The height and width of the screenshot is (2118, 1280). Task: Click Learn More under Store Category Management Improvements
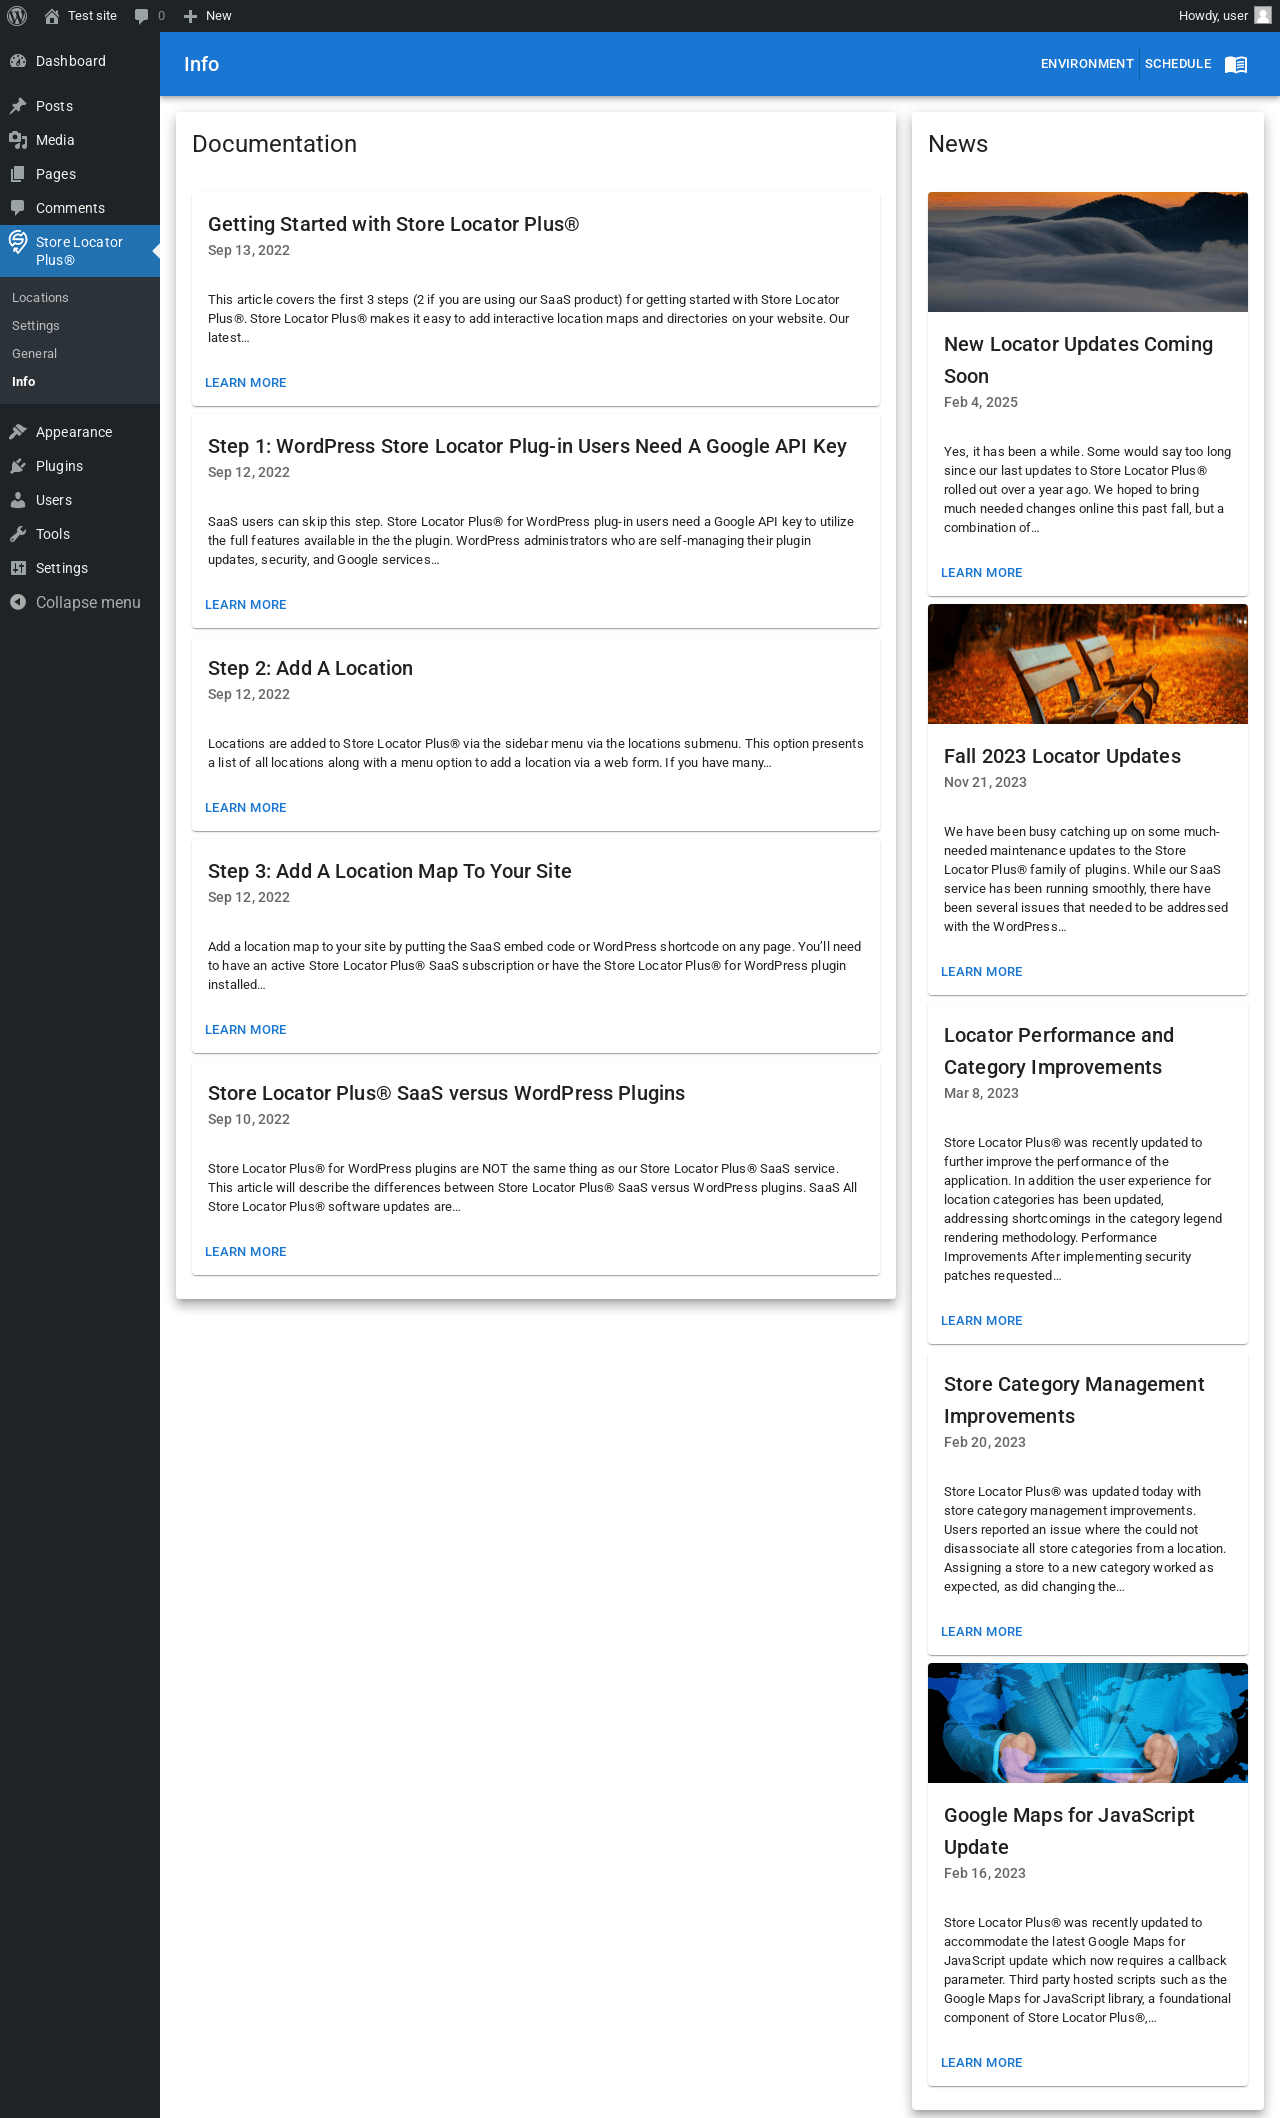coord(982,1632)
